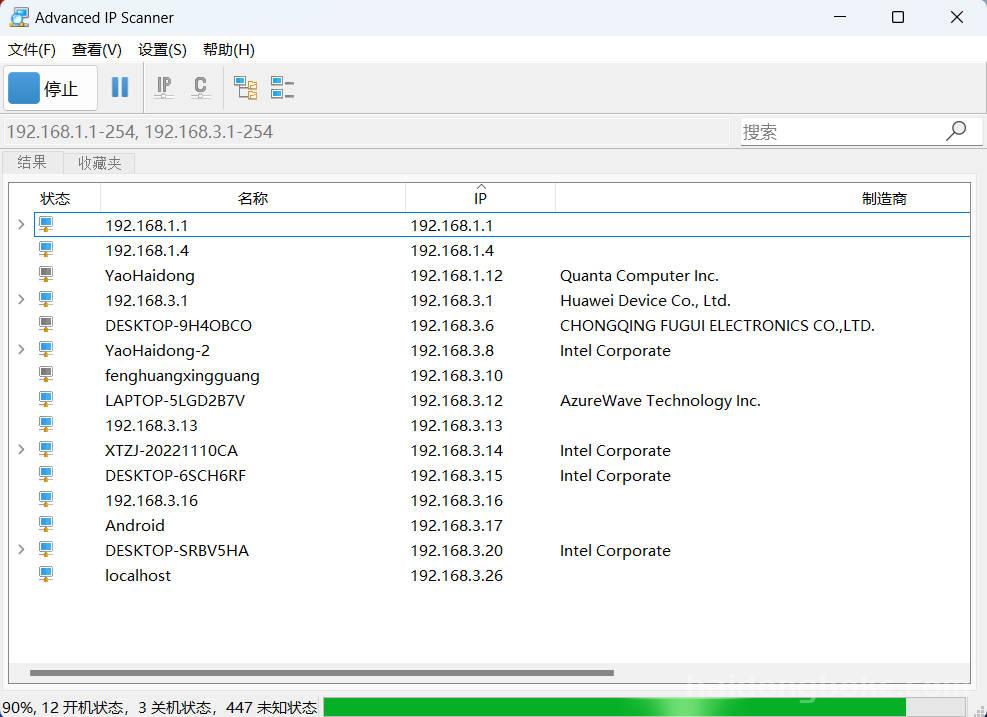987x717 pixels.
Task: Open the 查看(V) menu
Action: click(x=96, y=50)
